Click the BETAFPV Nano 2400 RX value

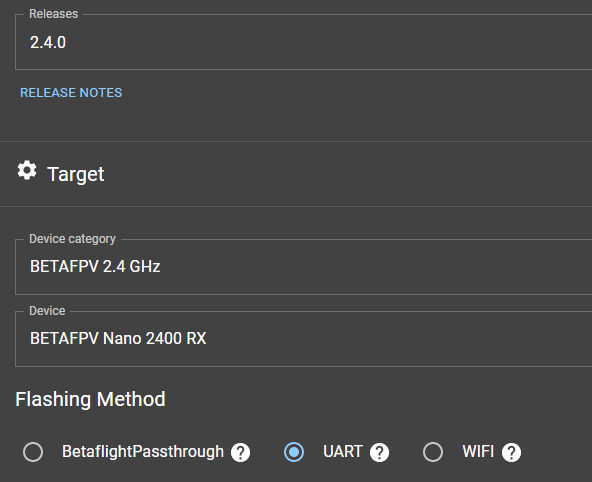pyautogui.click(x=118, y=339)
